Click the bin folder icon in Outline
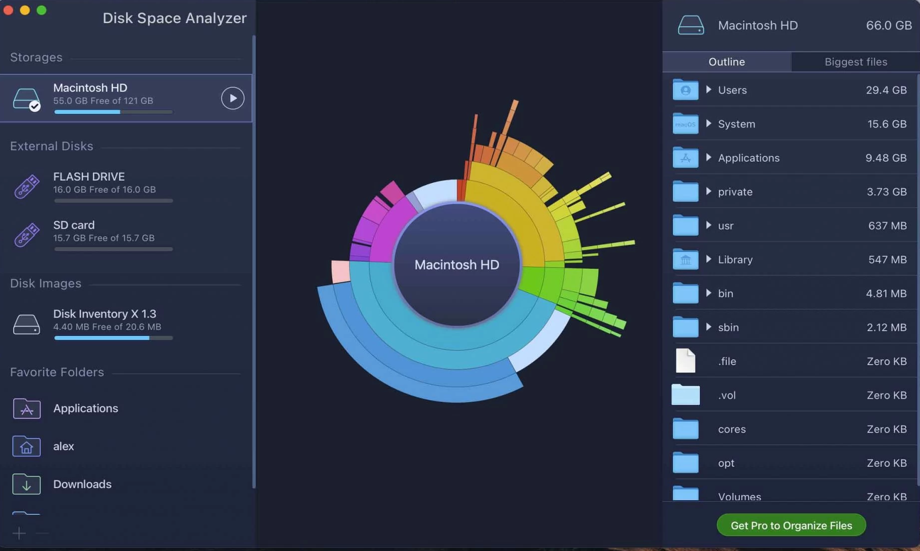The height and width of the screenshot is (551, 920). coord(685,293)
